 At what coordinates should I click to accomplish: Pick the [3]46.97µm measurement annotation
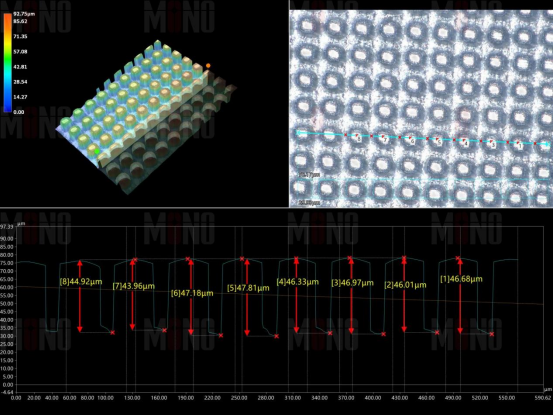[x=352, y=283]
